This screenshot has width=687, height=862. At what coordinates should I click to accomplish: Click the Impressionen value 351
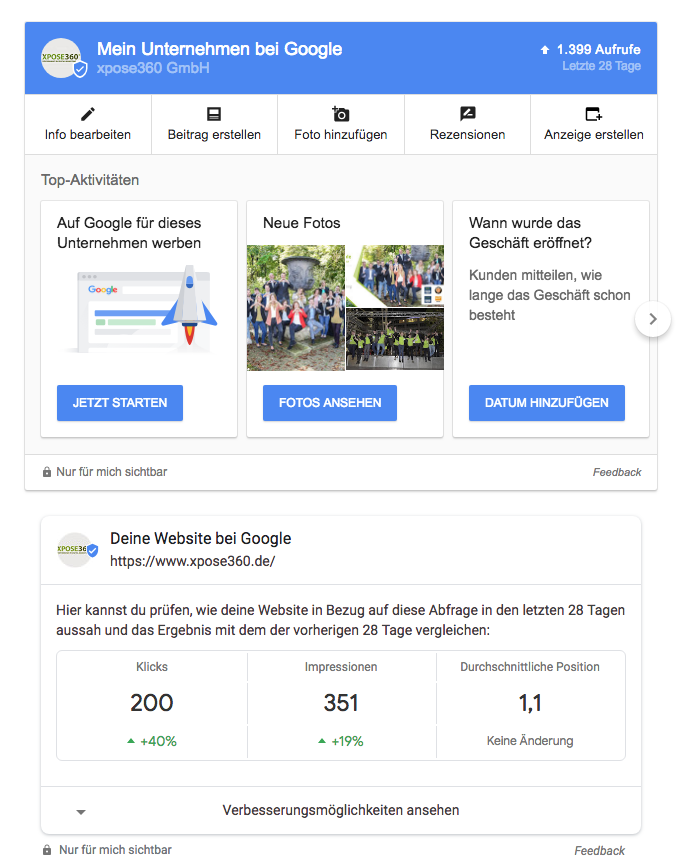click(x=341, y=703)
